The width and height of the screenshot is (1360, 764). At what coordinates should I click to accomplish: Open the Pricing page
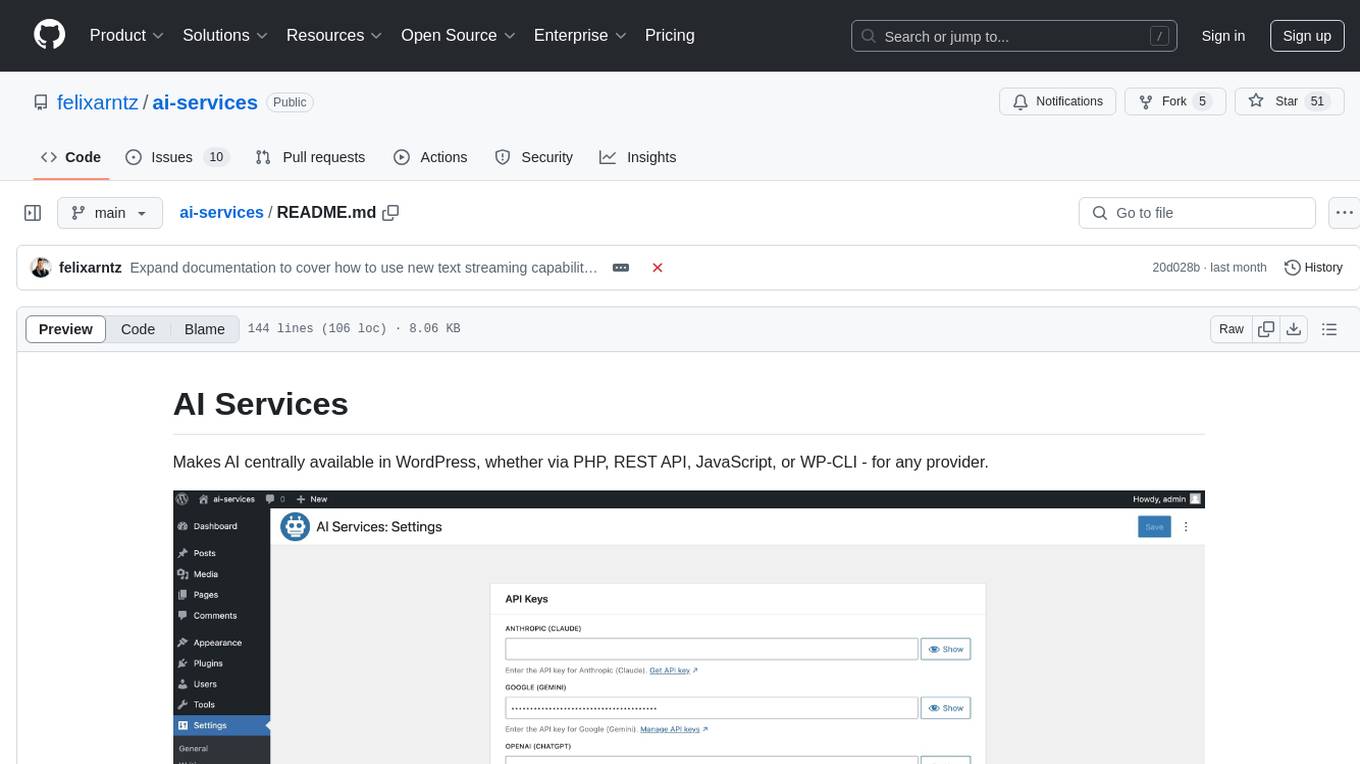[x=670, y=35]
